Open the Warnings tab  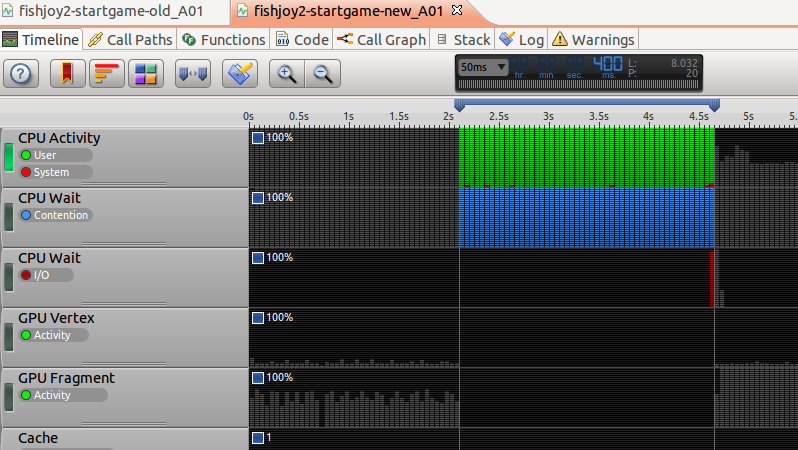[x=593, y=40]
